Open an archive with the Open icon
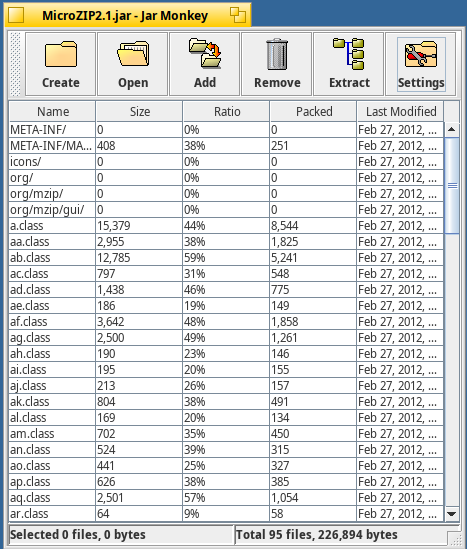 (133, 54)
